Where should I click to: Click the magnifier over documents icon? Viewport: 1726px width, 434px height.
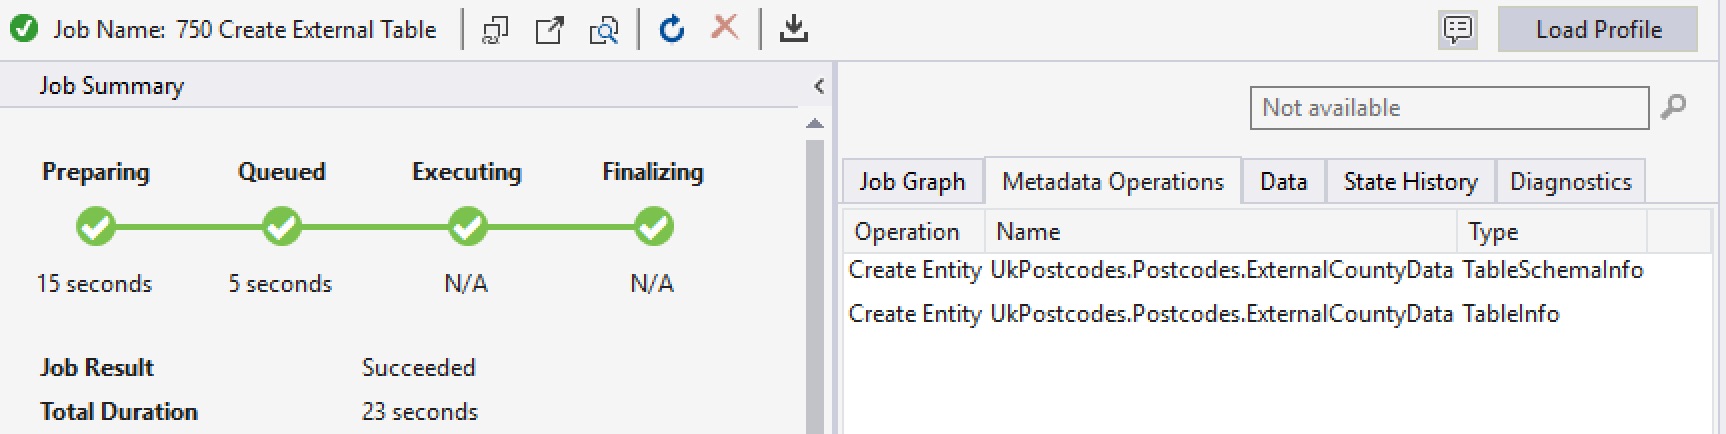[x=604, y=30]
